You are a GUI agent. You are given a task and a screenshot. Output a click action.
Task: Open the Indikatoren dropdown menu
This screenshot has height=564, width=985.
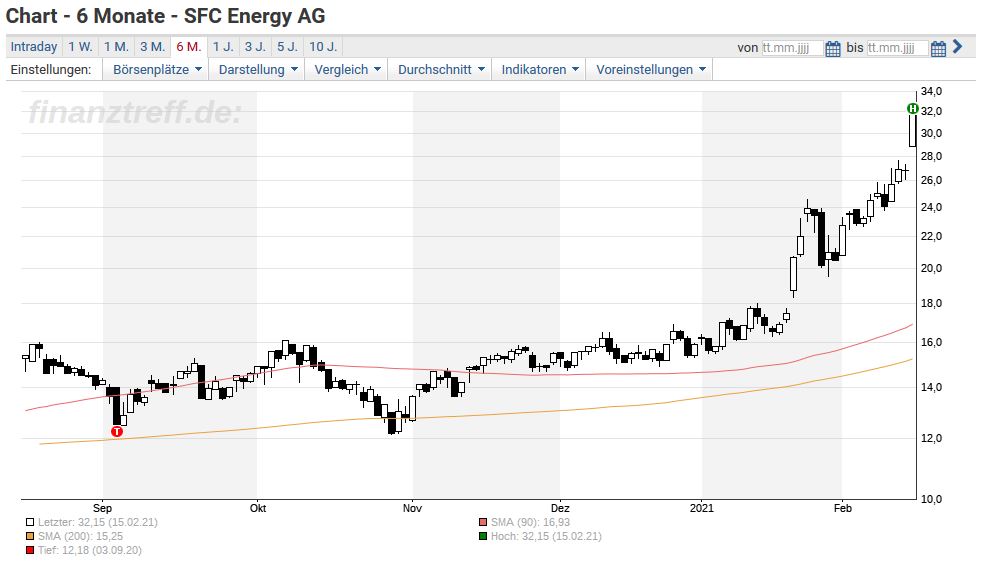[540, 70]
